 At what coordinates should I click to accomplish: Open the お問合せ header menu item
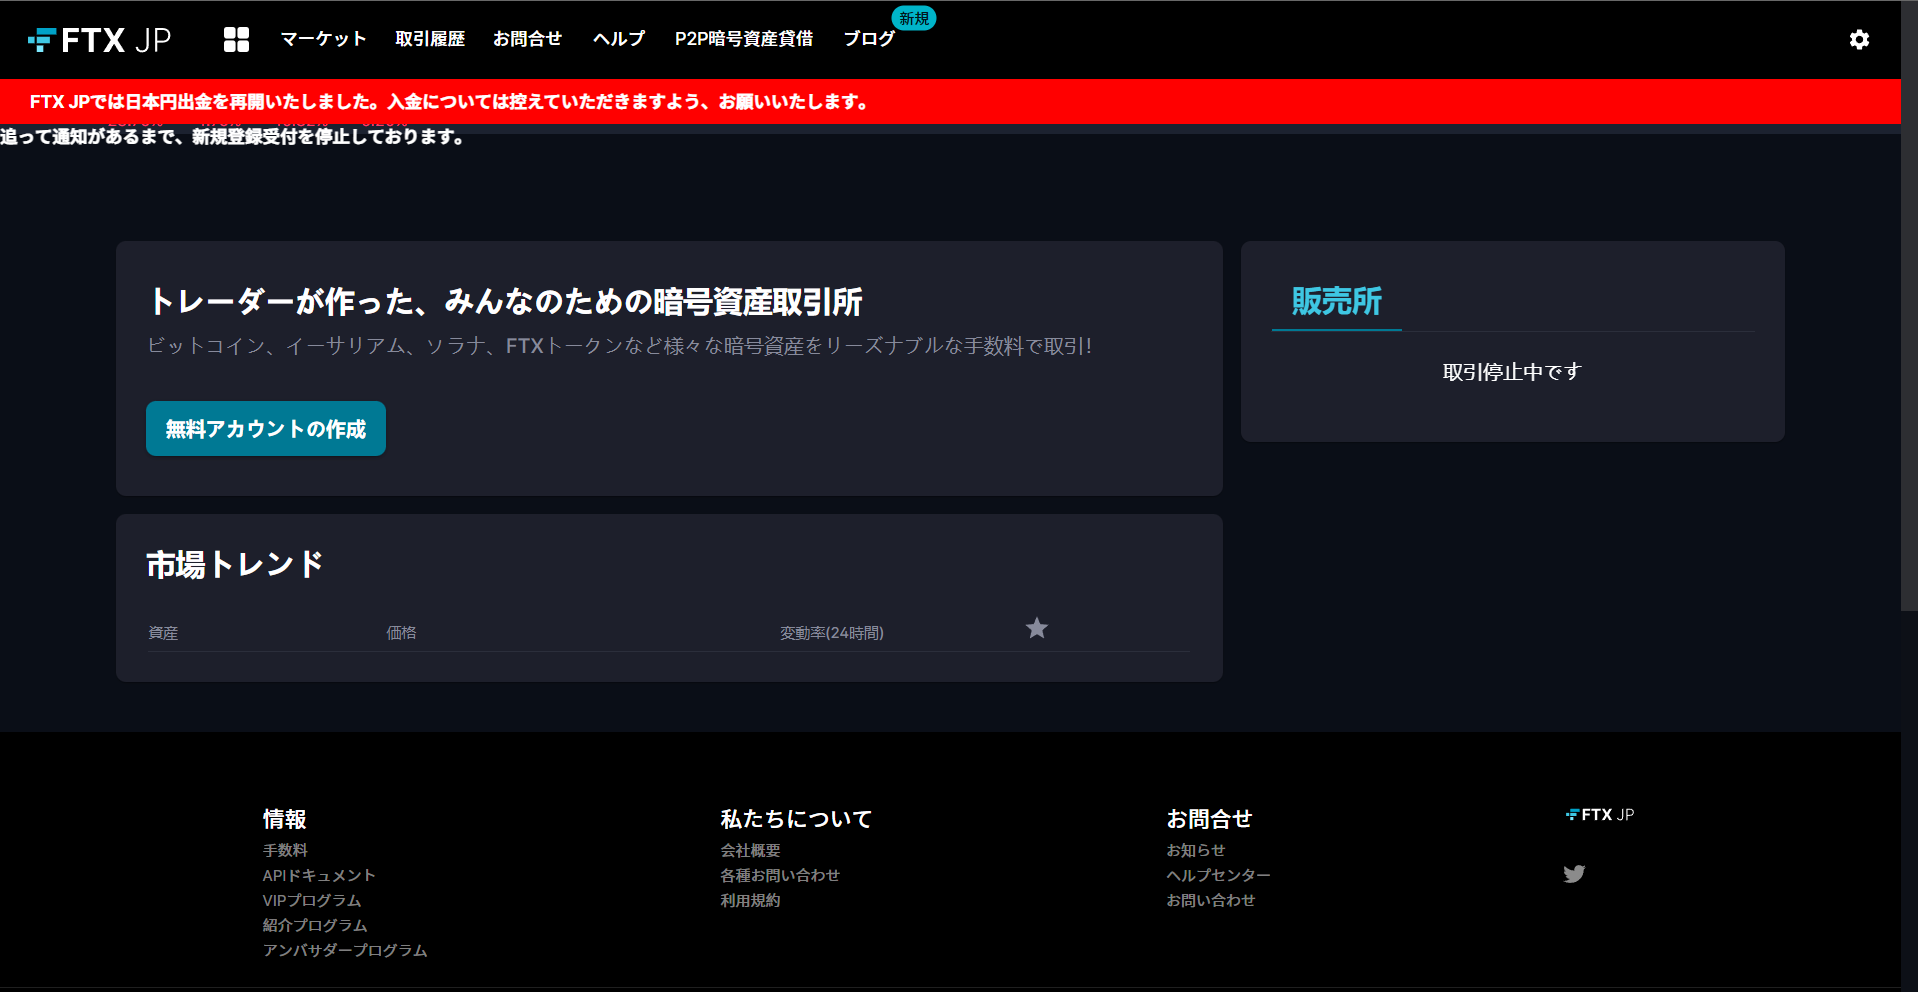pyautogui.click(x=528, y=39)
